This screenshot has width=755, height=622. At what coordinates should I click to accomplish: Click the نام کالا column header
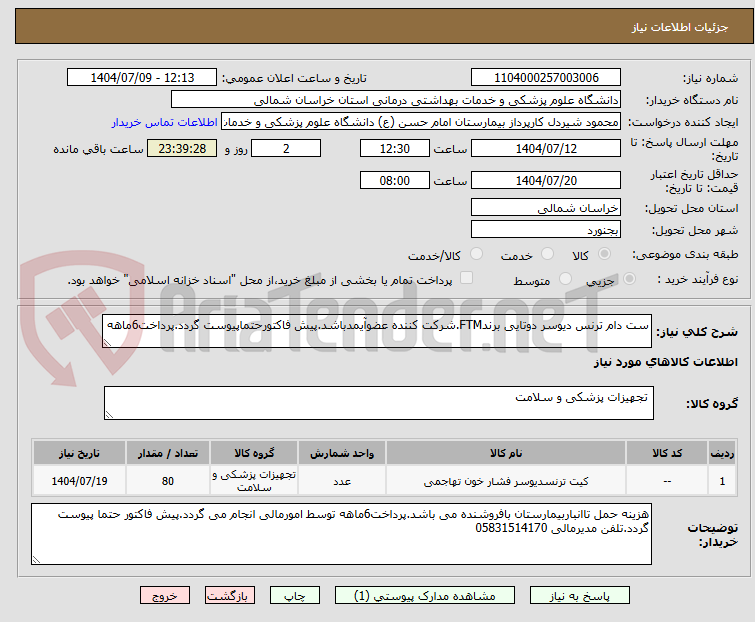(x=506, y=454)
